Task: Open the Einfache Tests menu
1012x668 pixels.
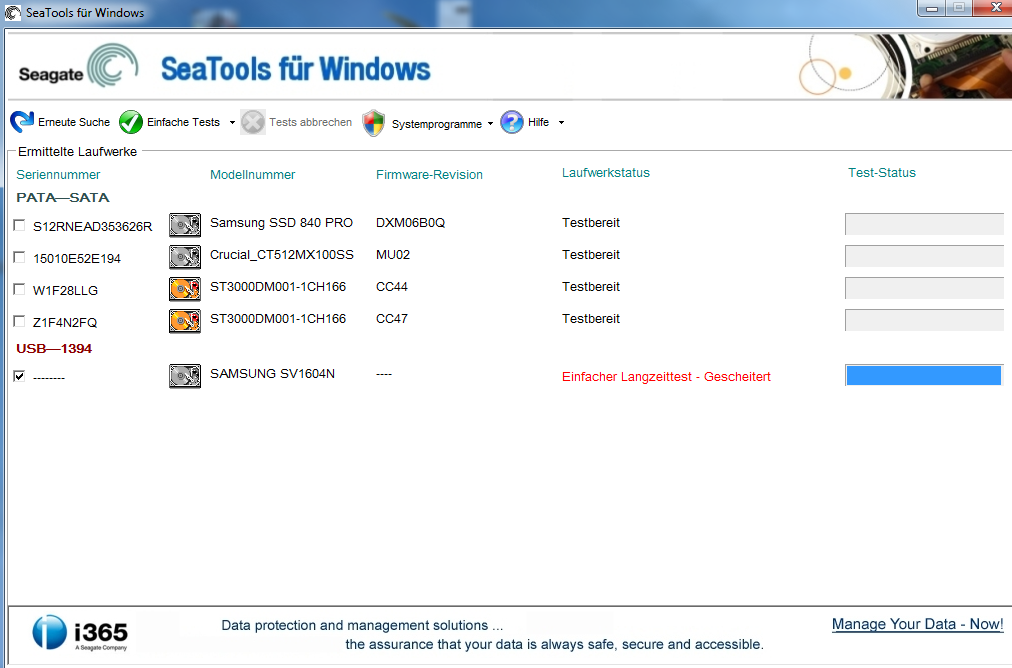Action: coord(183,122)
